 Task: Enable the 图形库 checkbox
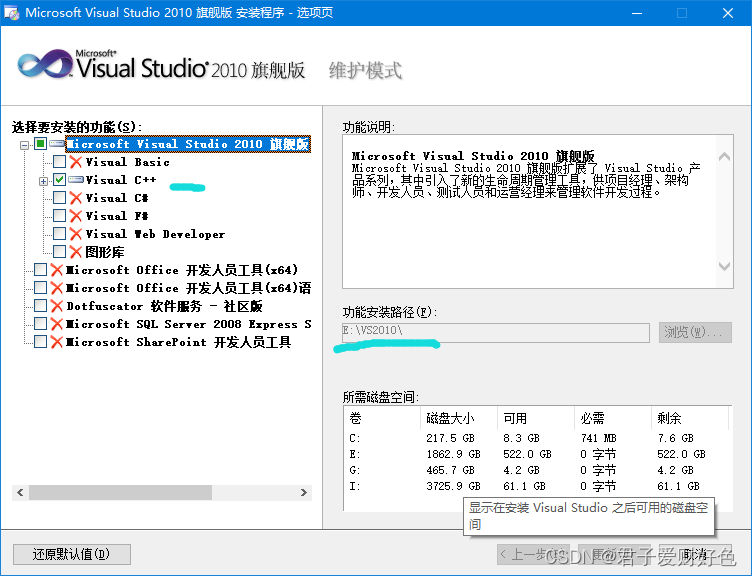tap(59, 252)
